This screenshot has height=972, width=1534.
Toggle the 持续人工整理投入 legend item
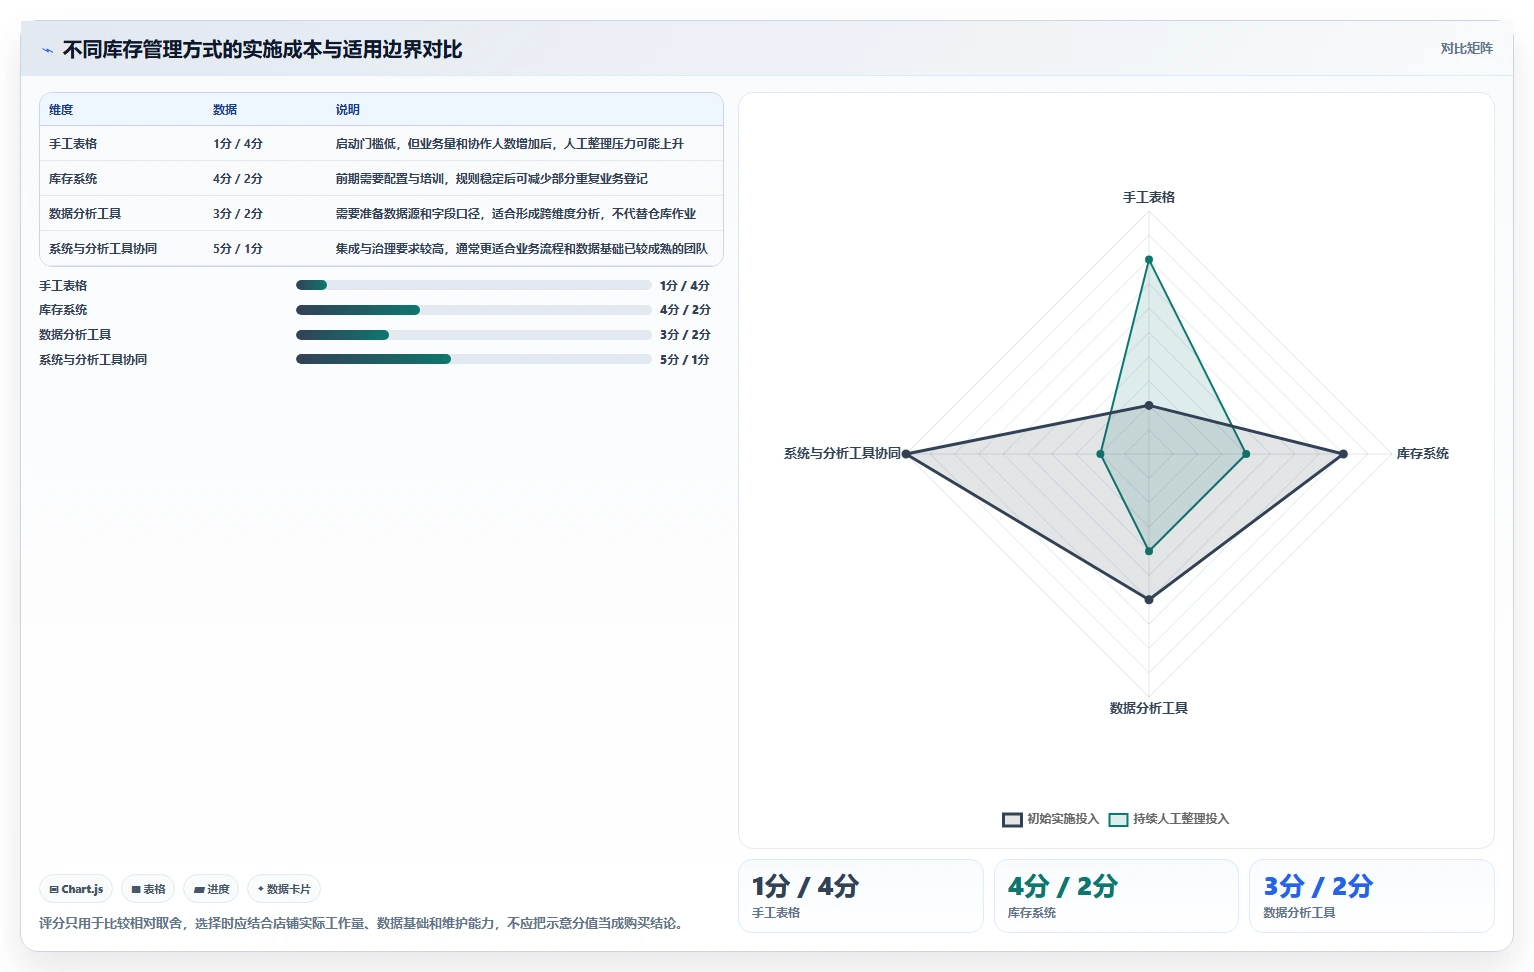[x=1168, y=819]
